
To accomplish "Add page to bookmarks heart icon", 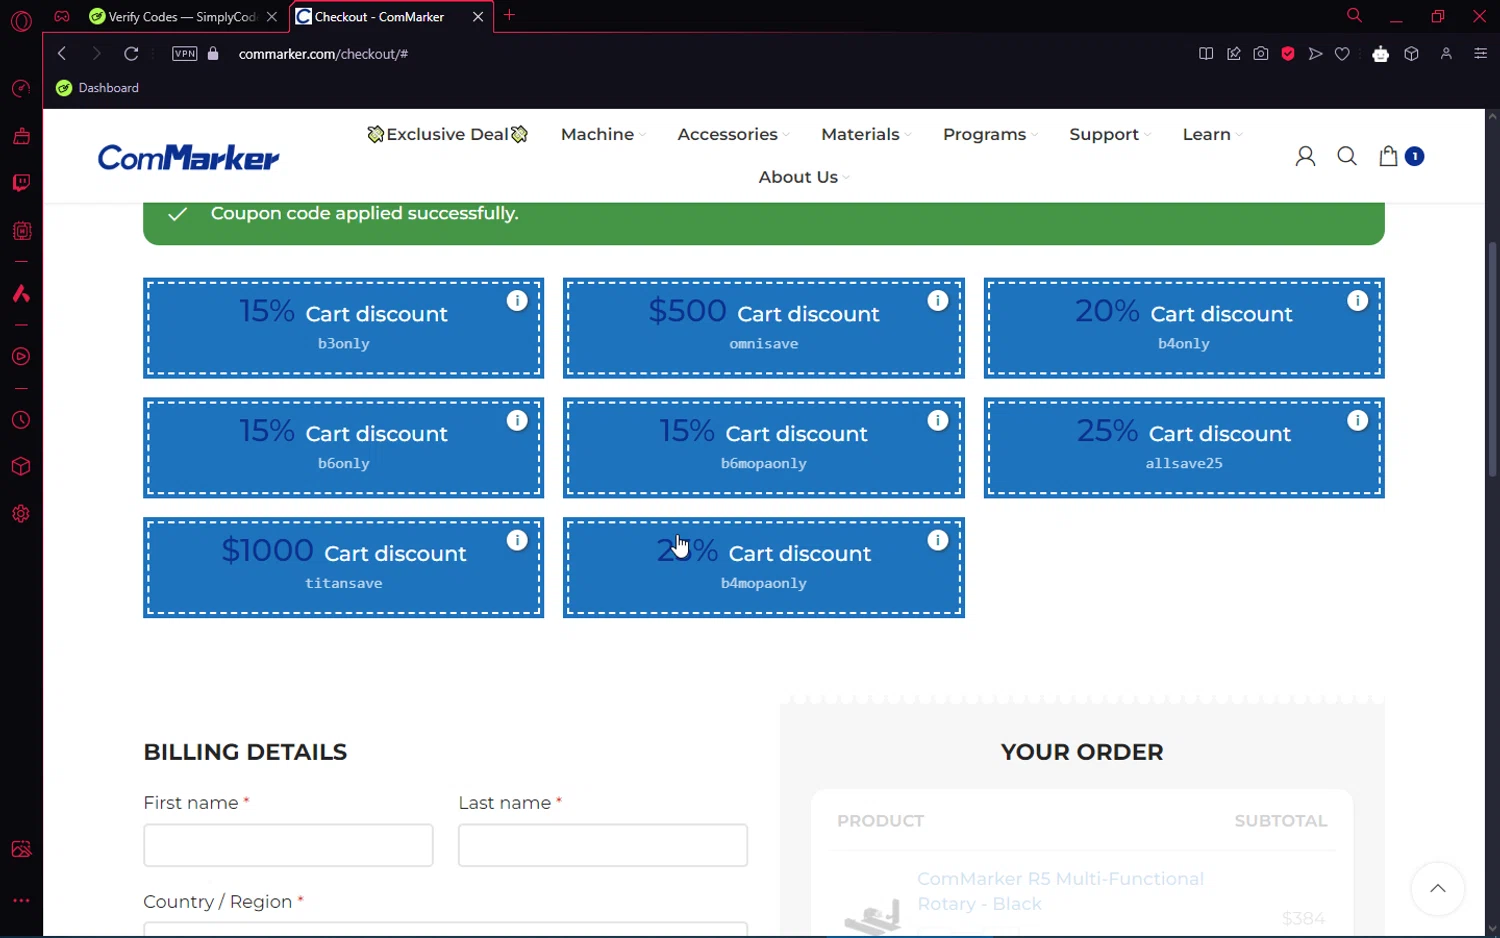I will 1342,54.
